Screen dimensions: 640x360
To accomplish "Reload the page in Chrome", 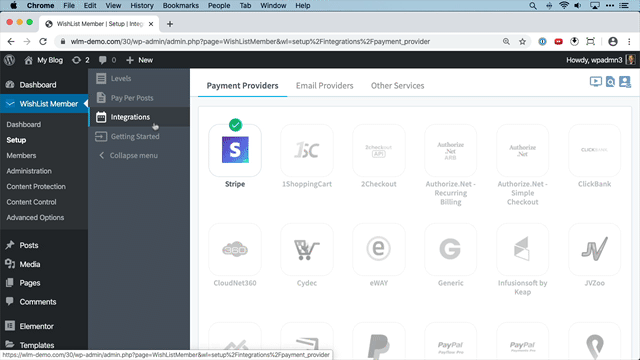I will click(43, 41).
